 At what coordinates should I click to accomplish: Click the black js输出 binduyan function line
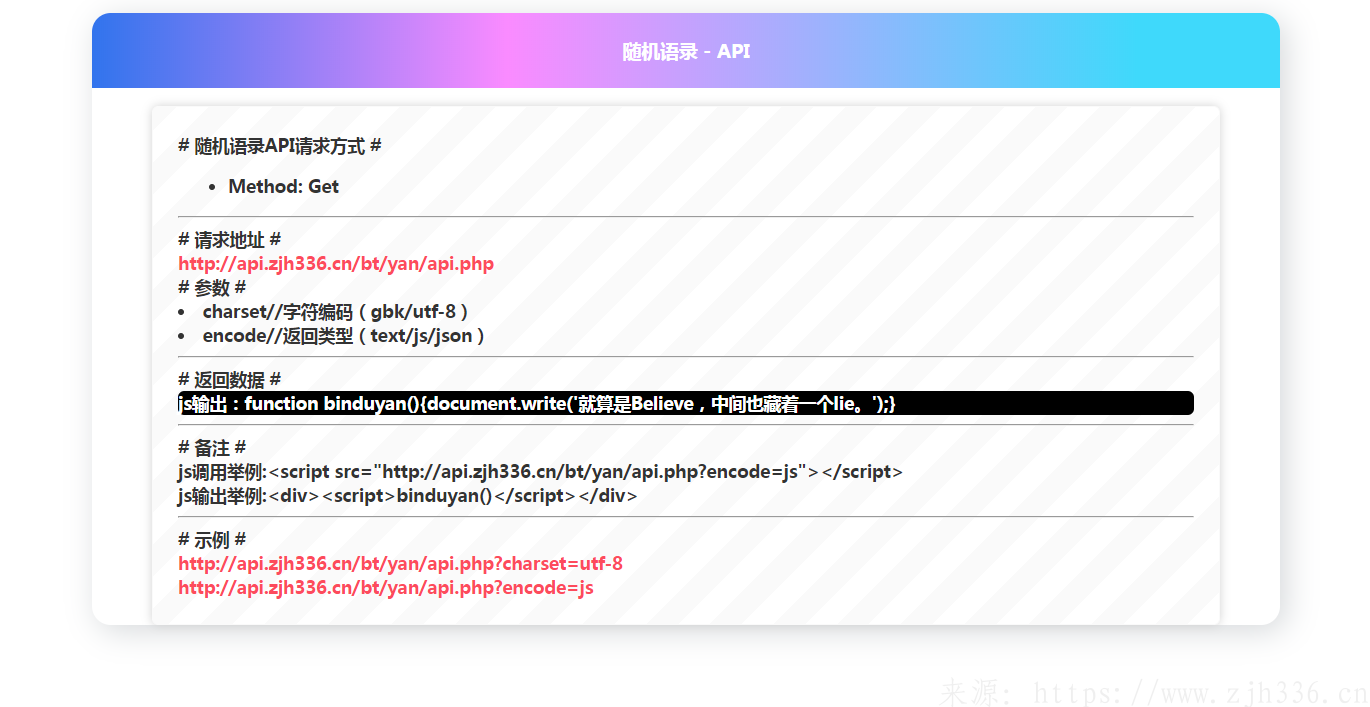tap(686, 403)
